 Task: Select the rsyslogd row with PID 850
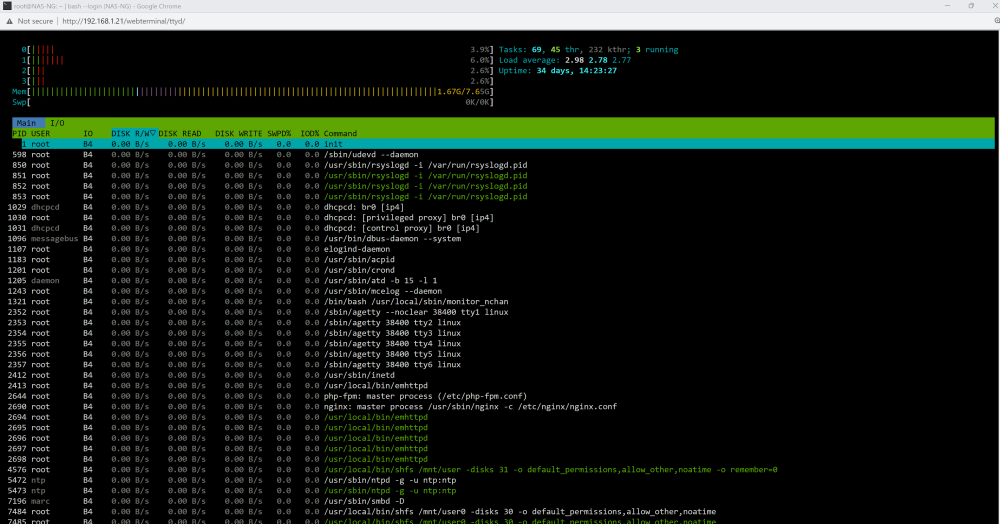(x=503, y=165)
